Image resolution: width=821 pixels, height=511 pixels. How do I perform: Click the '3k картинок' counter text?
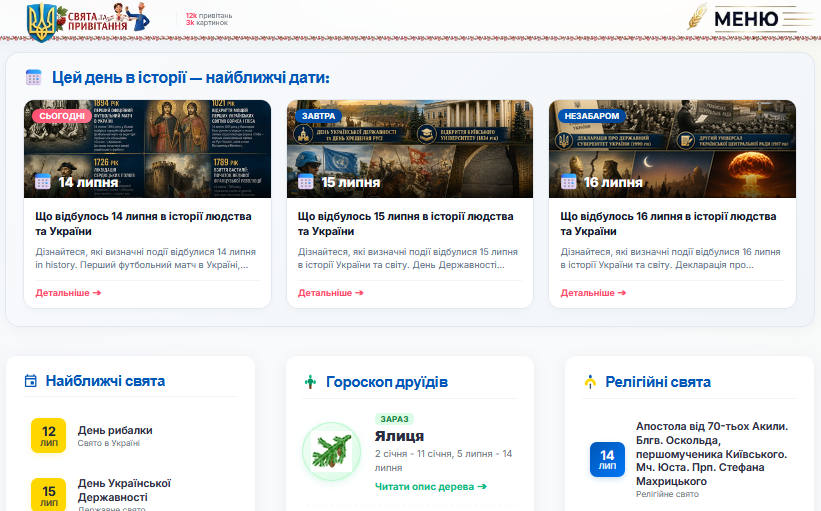tap(207, 23)
